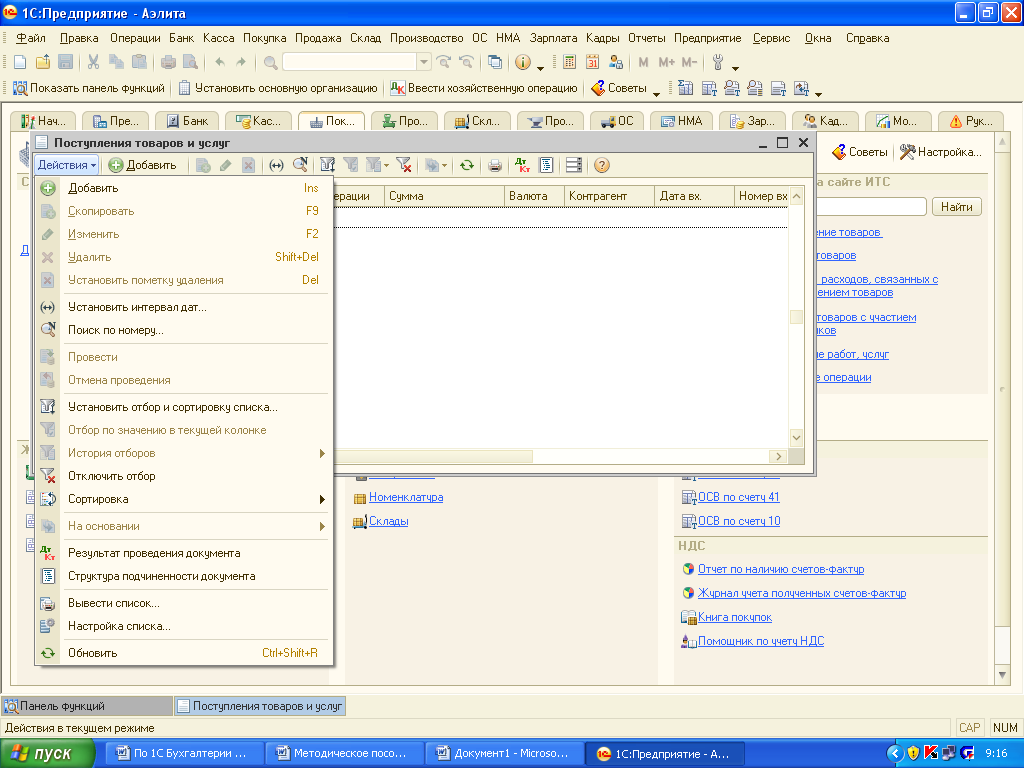Click the New document icon
The image size is (1024, 768).
tap(20, 62)
